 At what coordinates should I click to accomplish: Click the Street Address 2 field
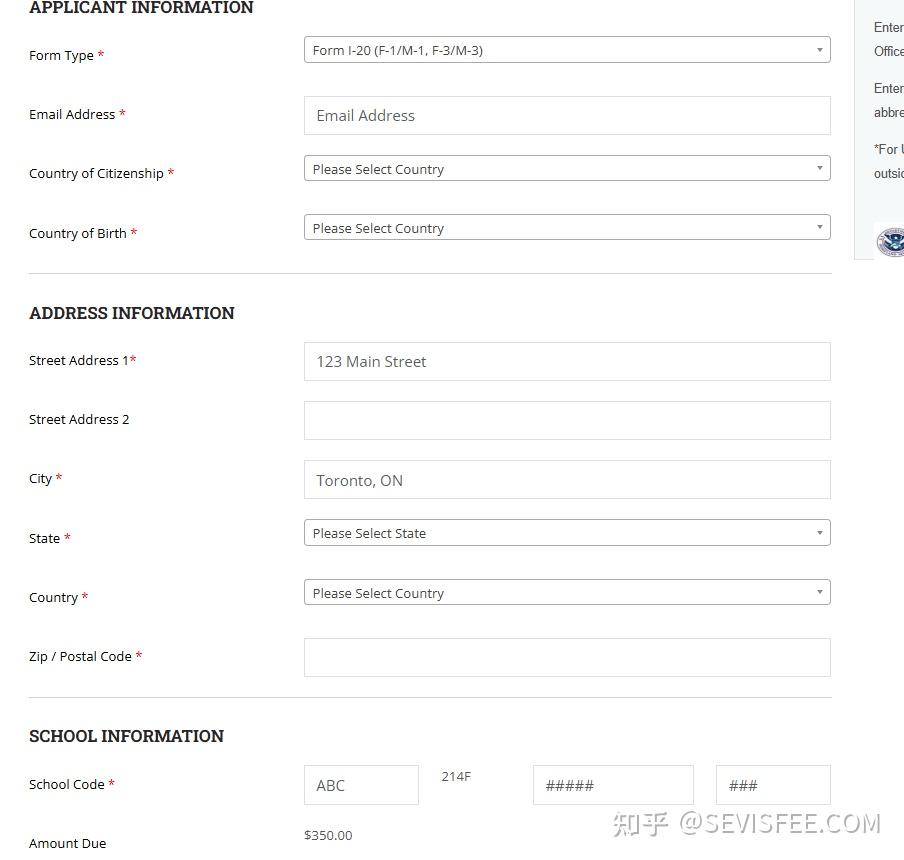coord(567,421)
